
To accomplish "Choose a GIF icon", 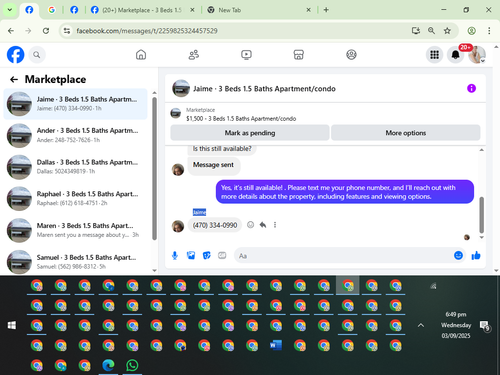I will point(222,256).
